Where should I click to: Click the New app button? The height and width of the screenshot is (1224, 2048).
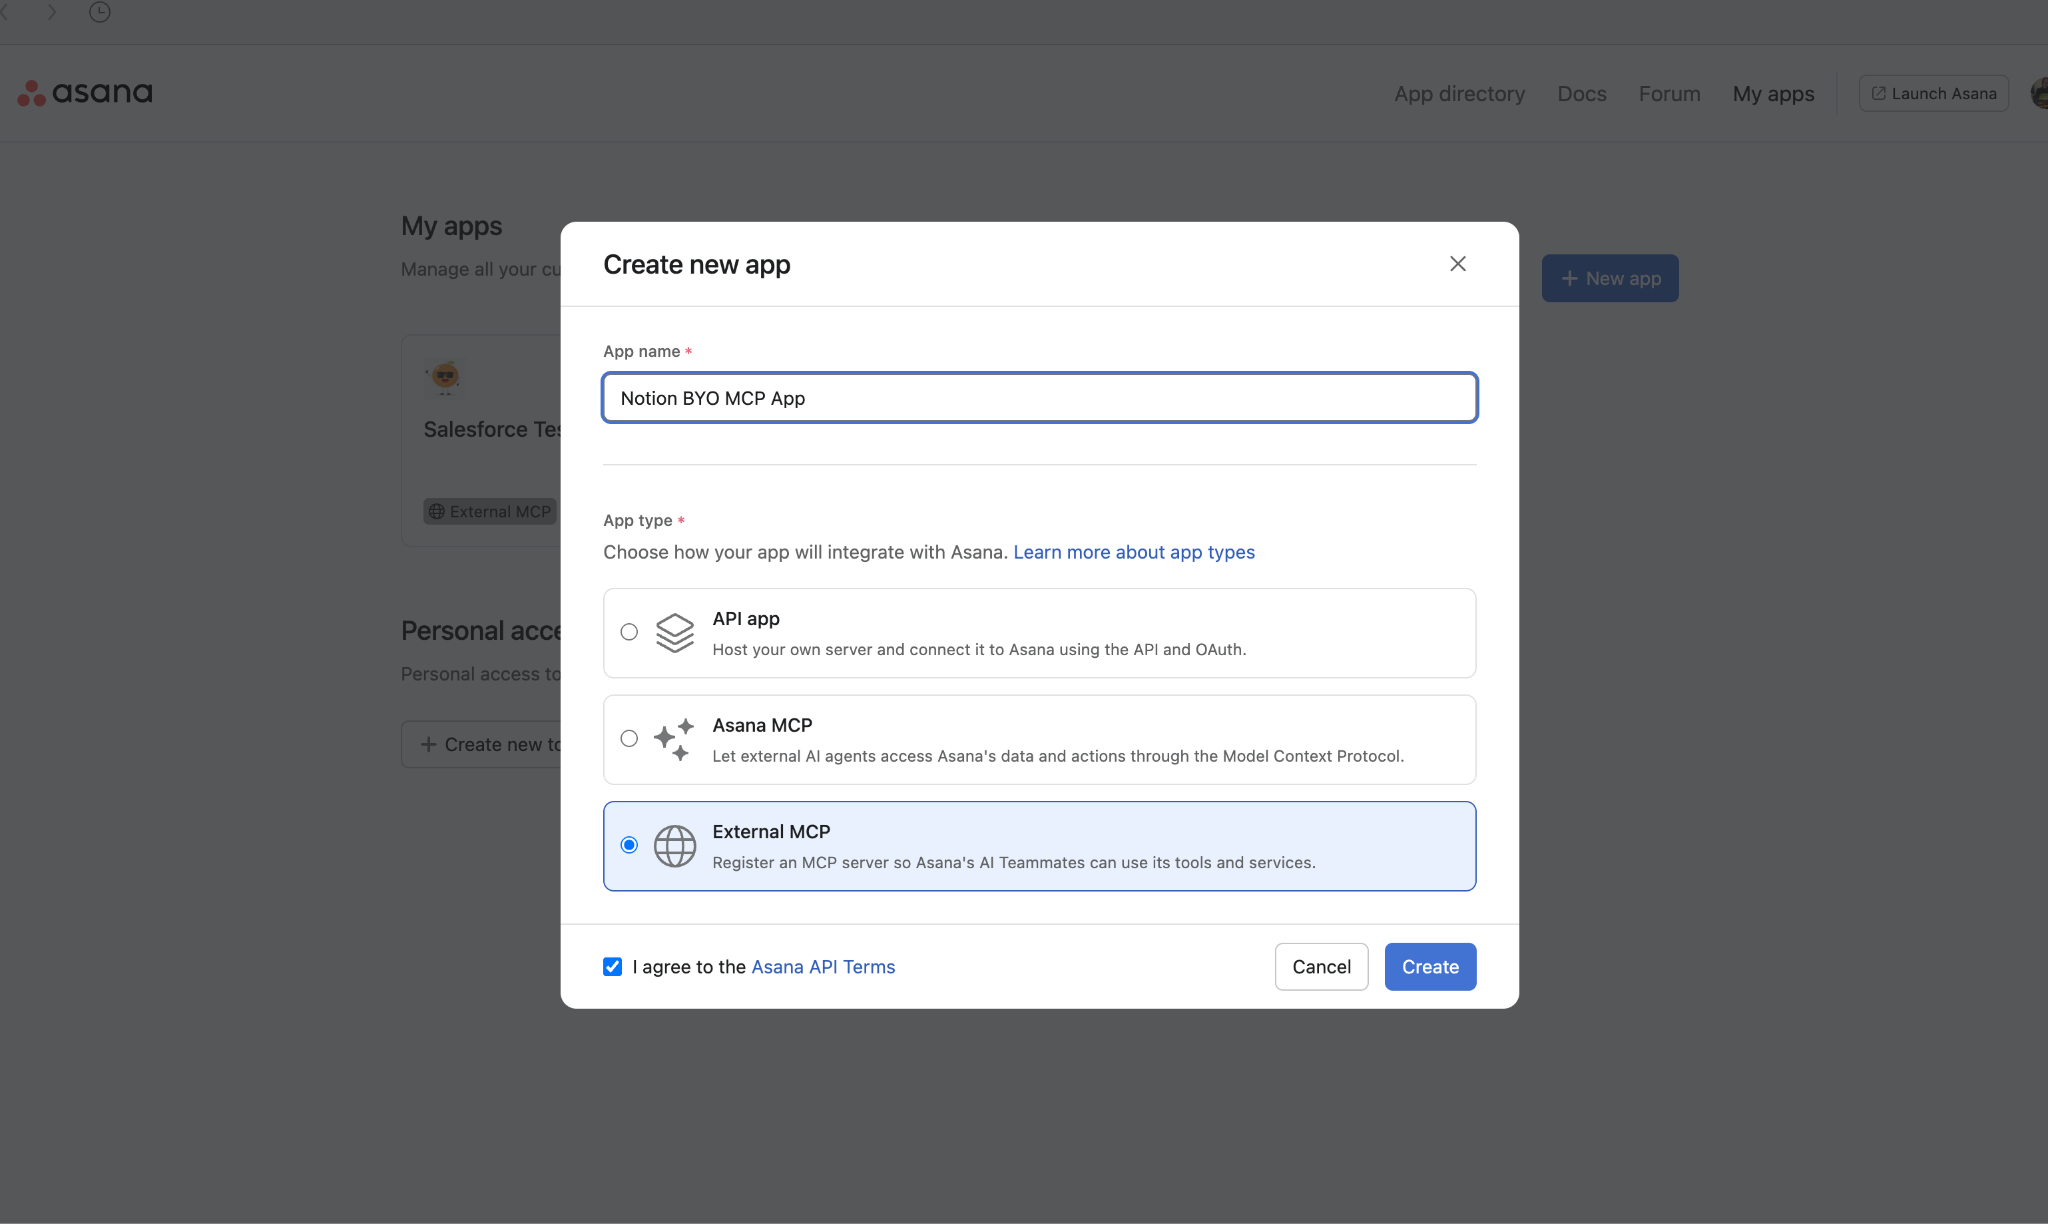(x=1610, y=278)
